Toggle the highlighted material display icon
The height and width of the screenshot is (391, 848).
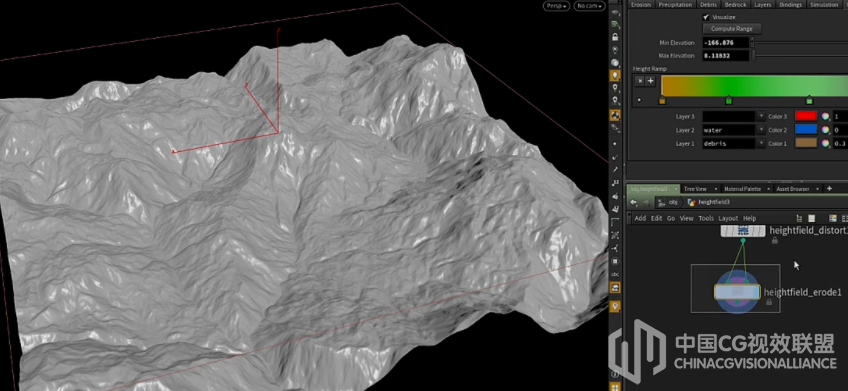(x=615, y=115)
